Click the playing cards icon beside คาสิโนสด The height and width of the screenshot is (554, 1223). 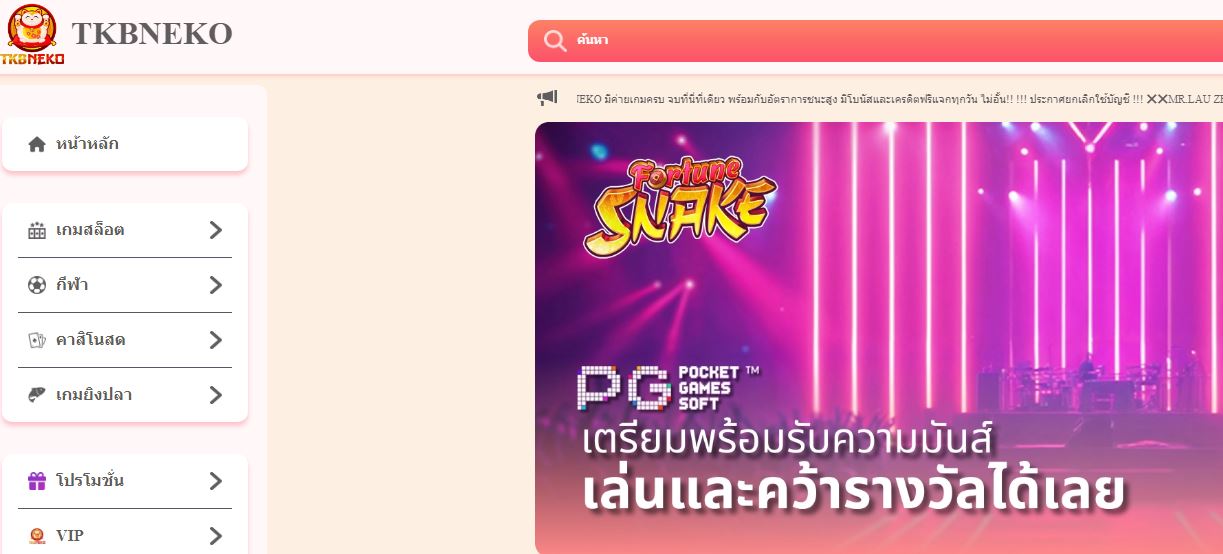(37, 340)
